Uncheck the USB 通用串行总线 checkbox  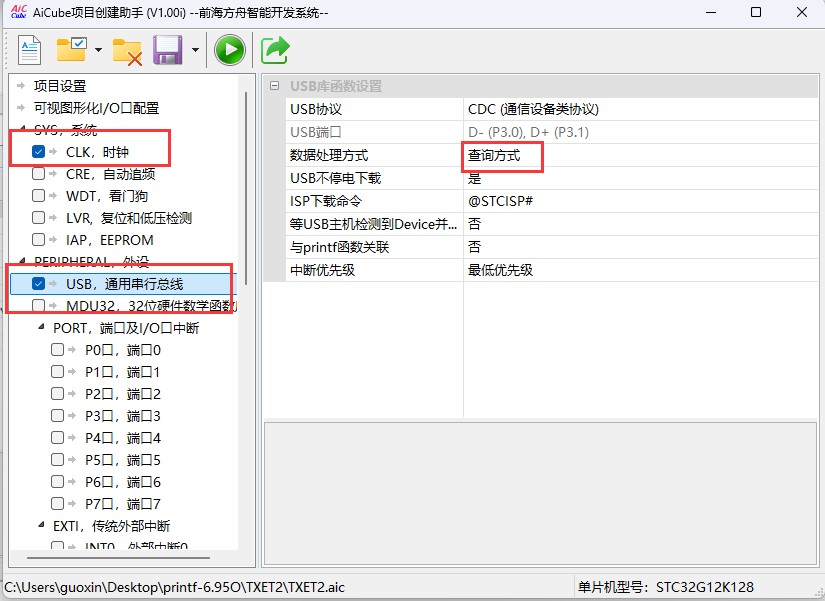tap(38, 284)
